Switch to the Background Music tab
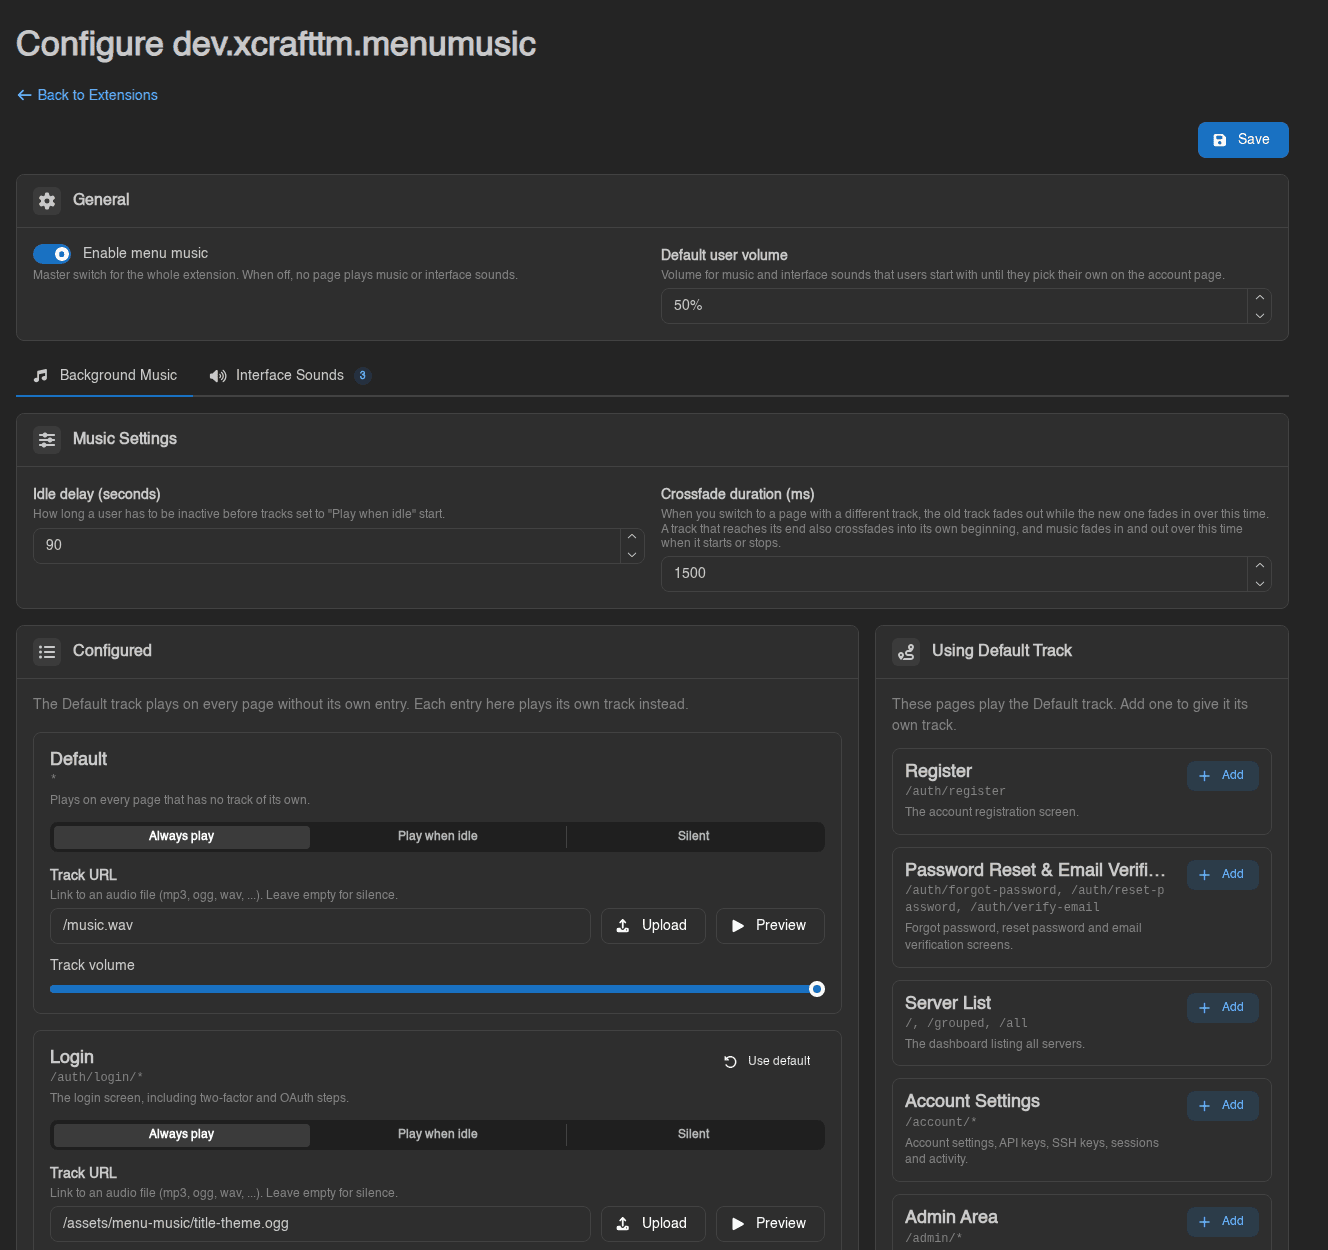 pos(105,376)
